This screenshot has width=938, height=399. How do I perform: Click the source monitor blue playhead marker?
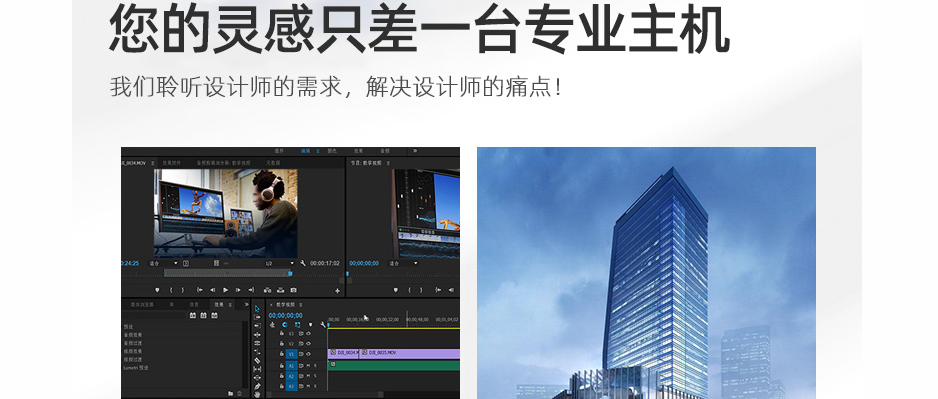click(290, 273)
